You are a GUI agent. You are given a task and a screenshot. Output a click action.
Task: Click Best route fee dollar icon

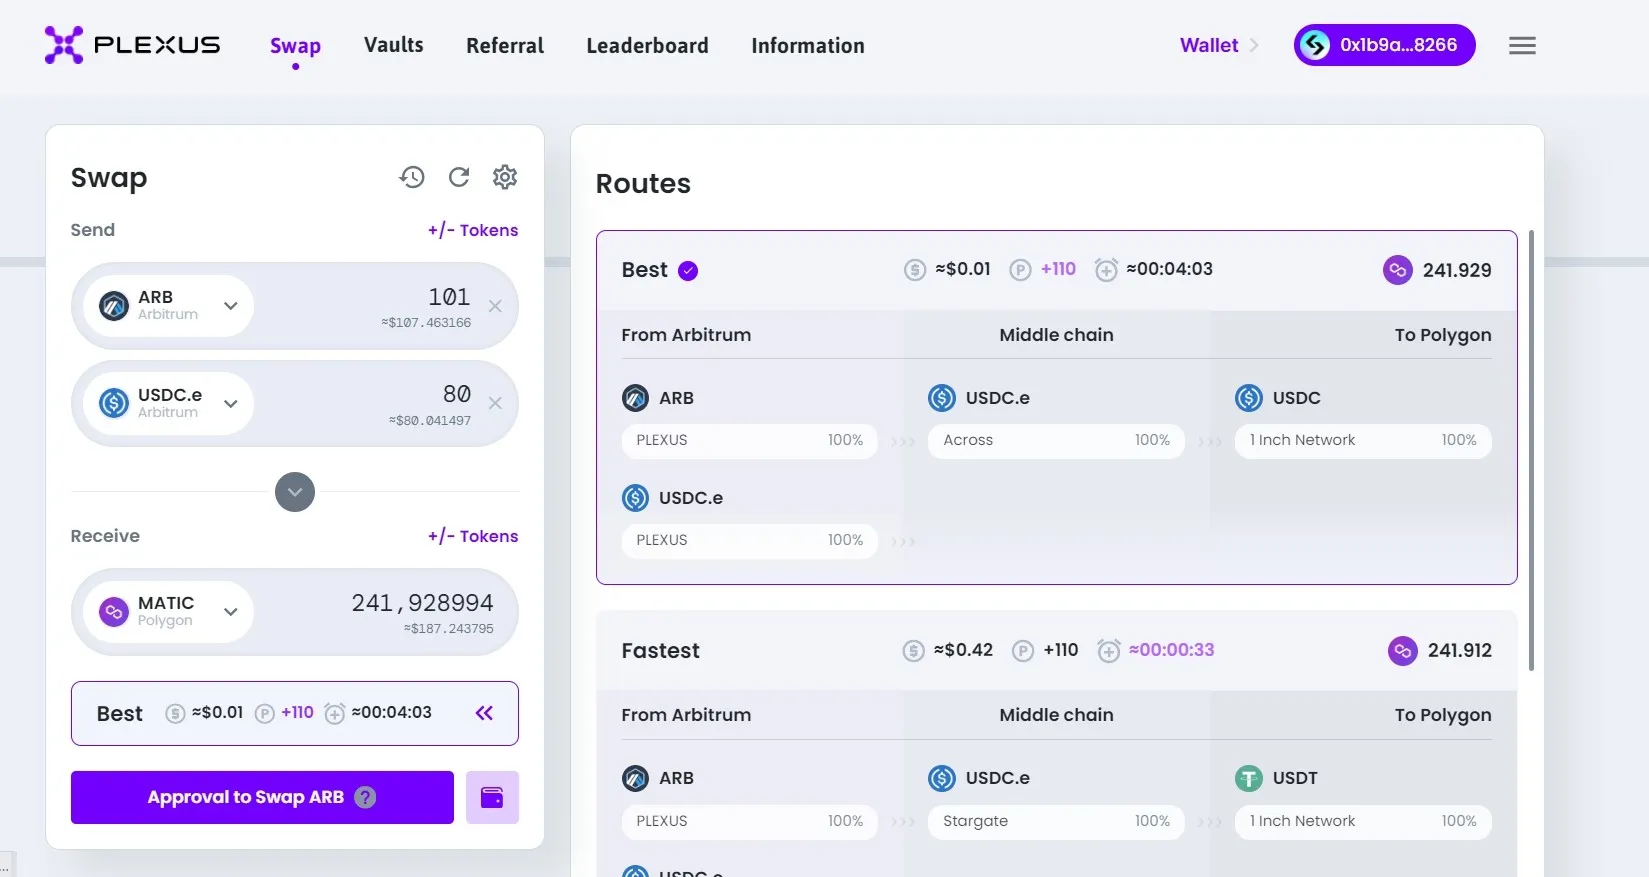[x=915, y=270]
